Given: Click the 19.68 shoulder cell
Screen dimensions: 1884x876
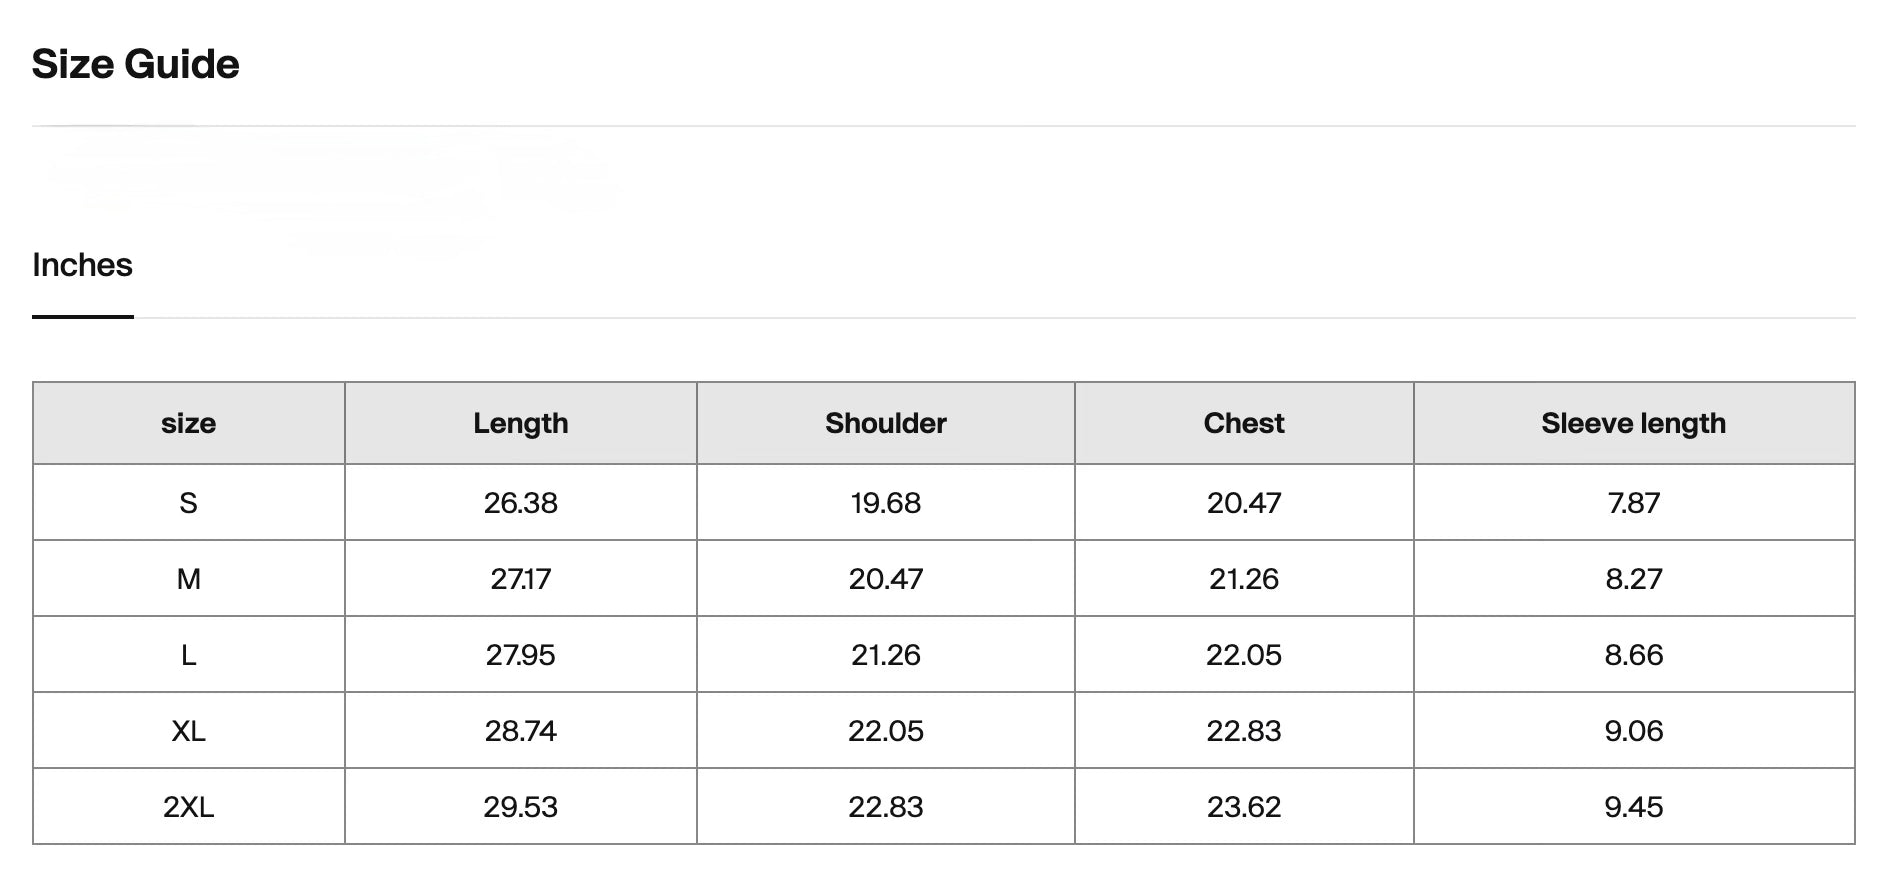Looking at the screenshot, I should tap(886, 502).
